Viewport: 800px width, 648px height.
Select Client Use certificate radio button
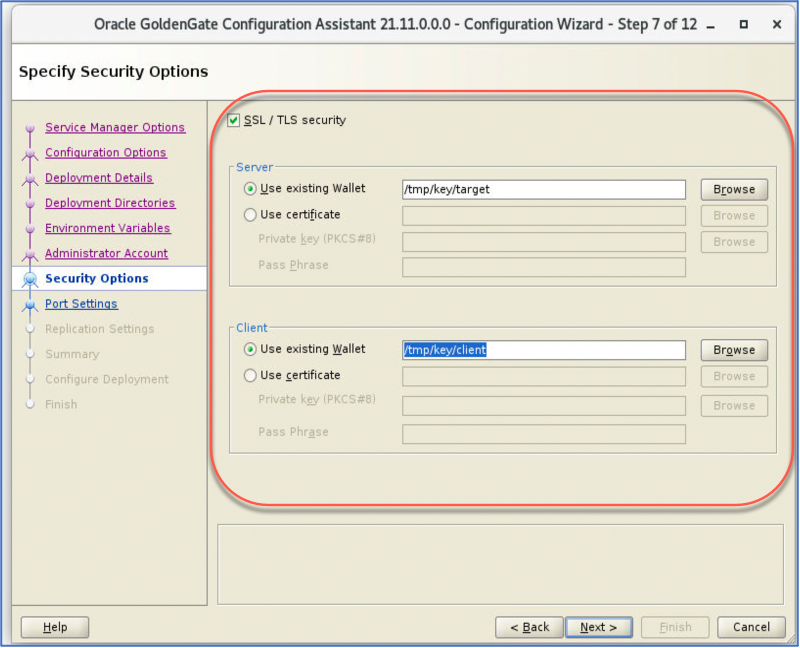(250, 376)
